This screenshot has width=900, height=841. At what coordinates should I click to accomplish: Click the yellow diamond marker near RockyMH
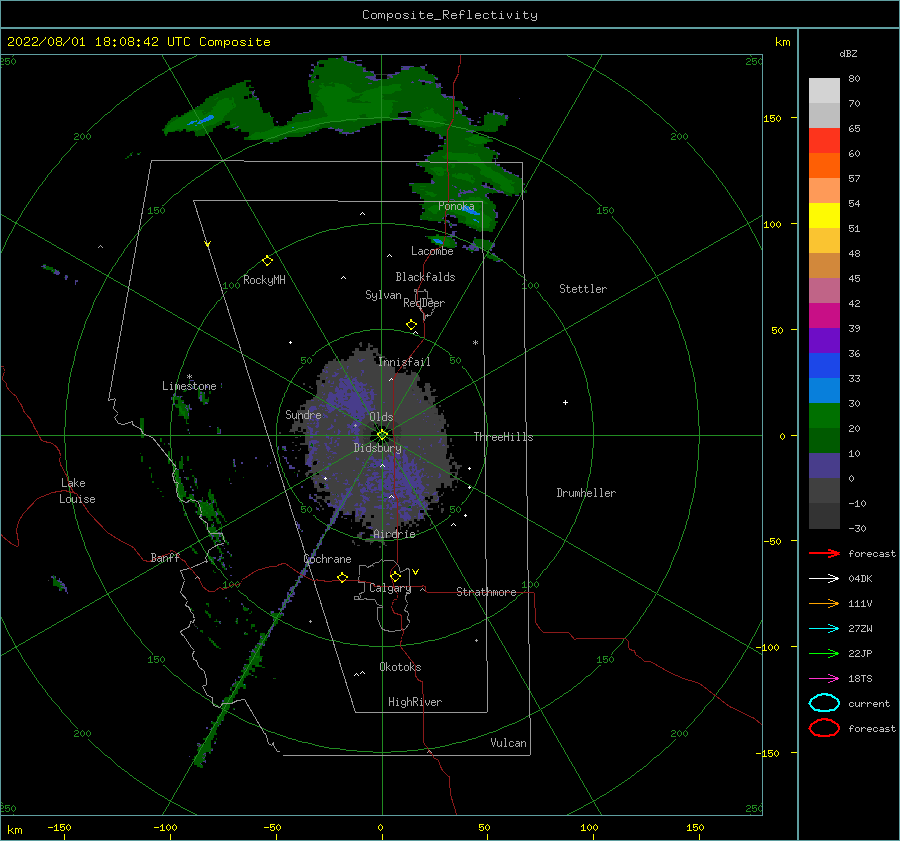pyautogui.click(x=267, y=261)
